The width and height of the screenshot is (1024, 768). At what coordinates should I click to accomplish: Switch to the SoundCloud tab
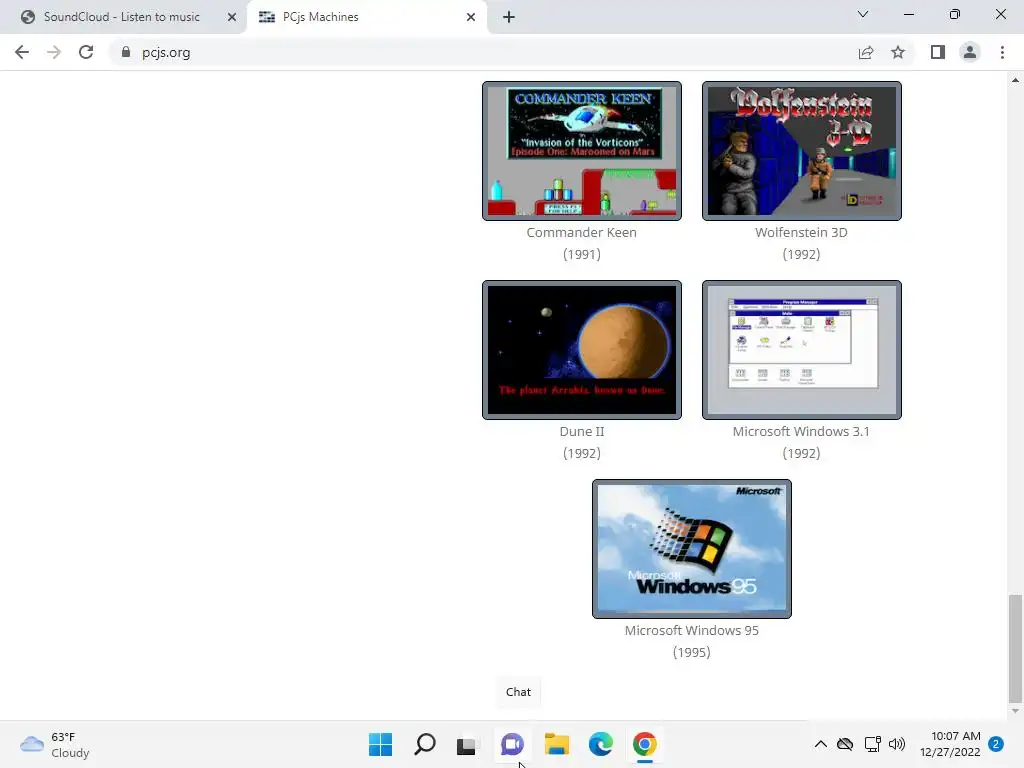point(123,17)
